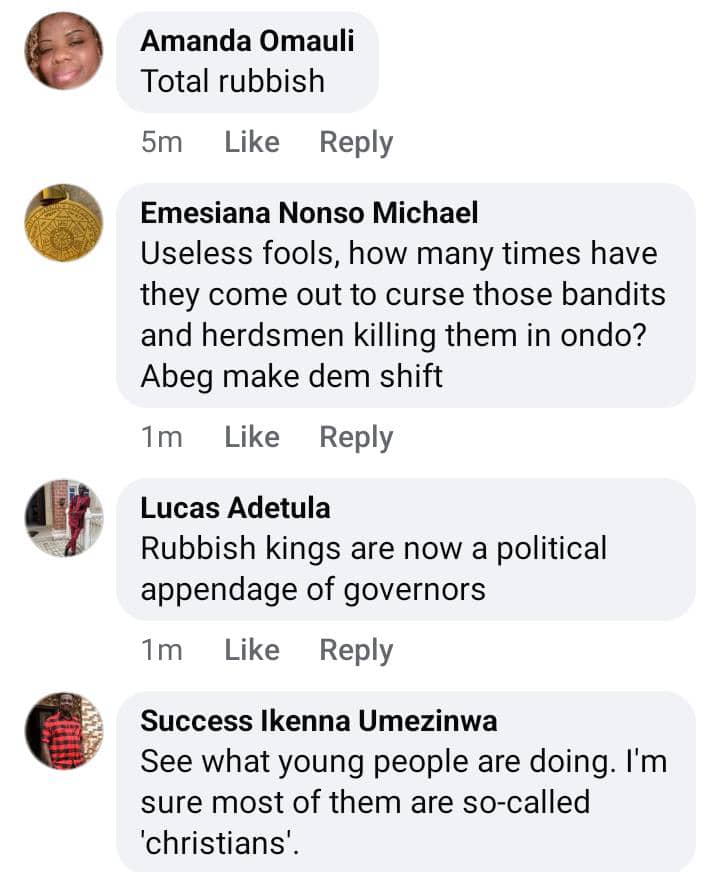Go to Lucas Adetula's profile name
The image size is (720, 872).
235,507
